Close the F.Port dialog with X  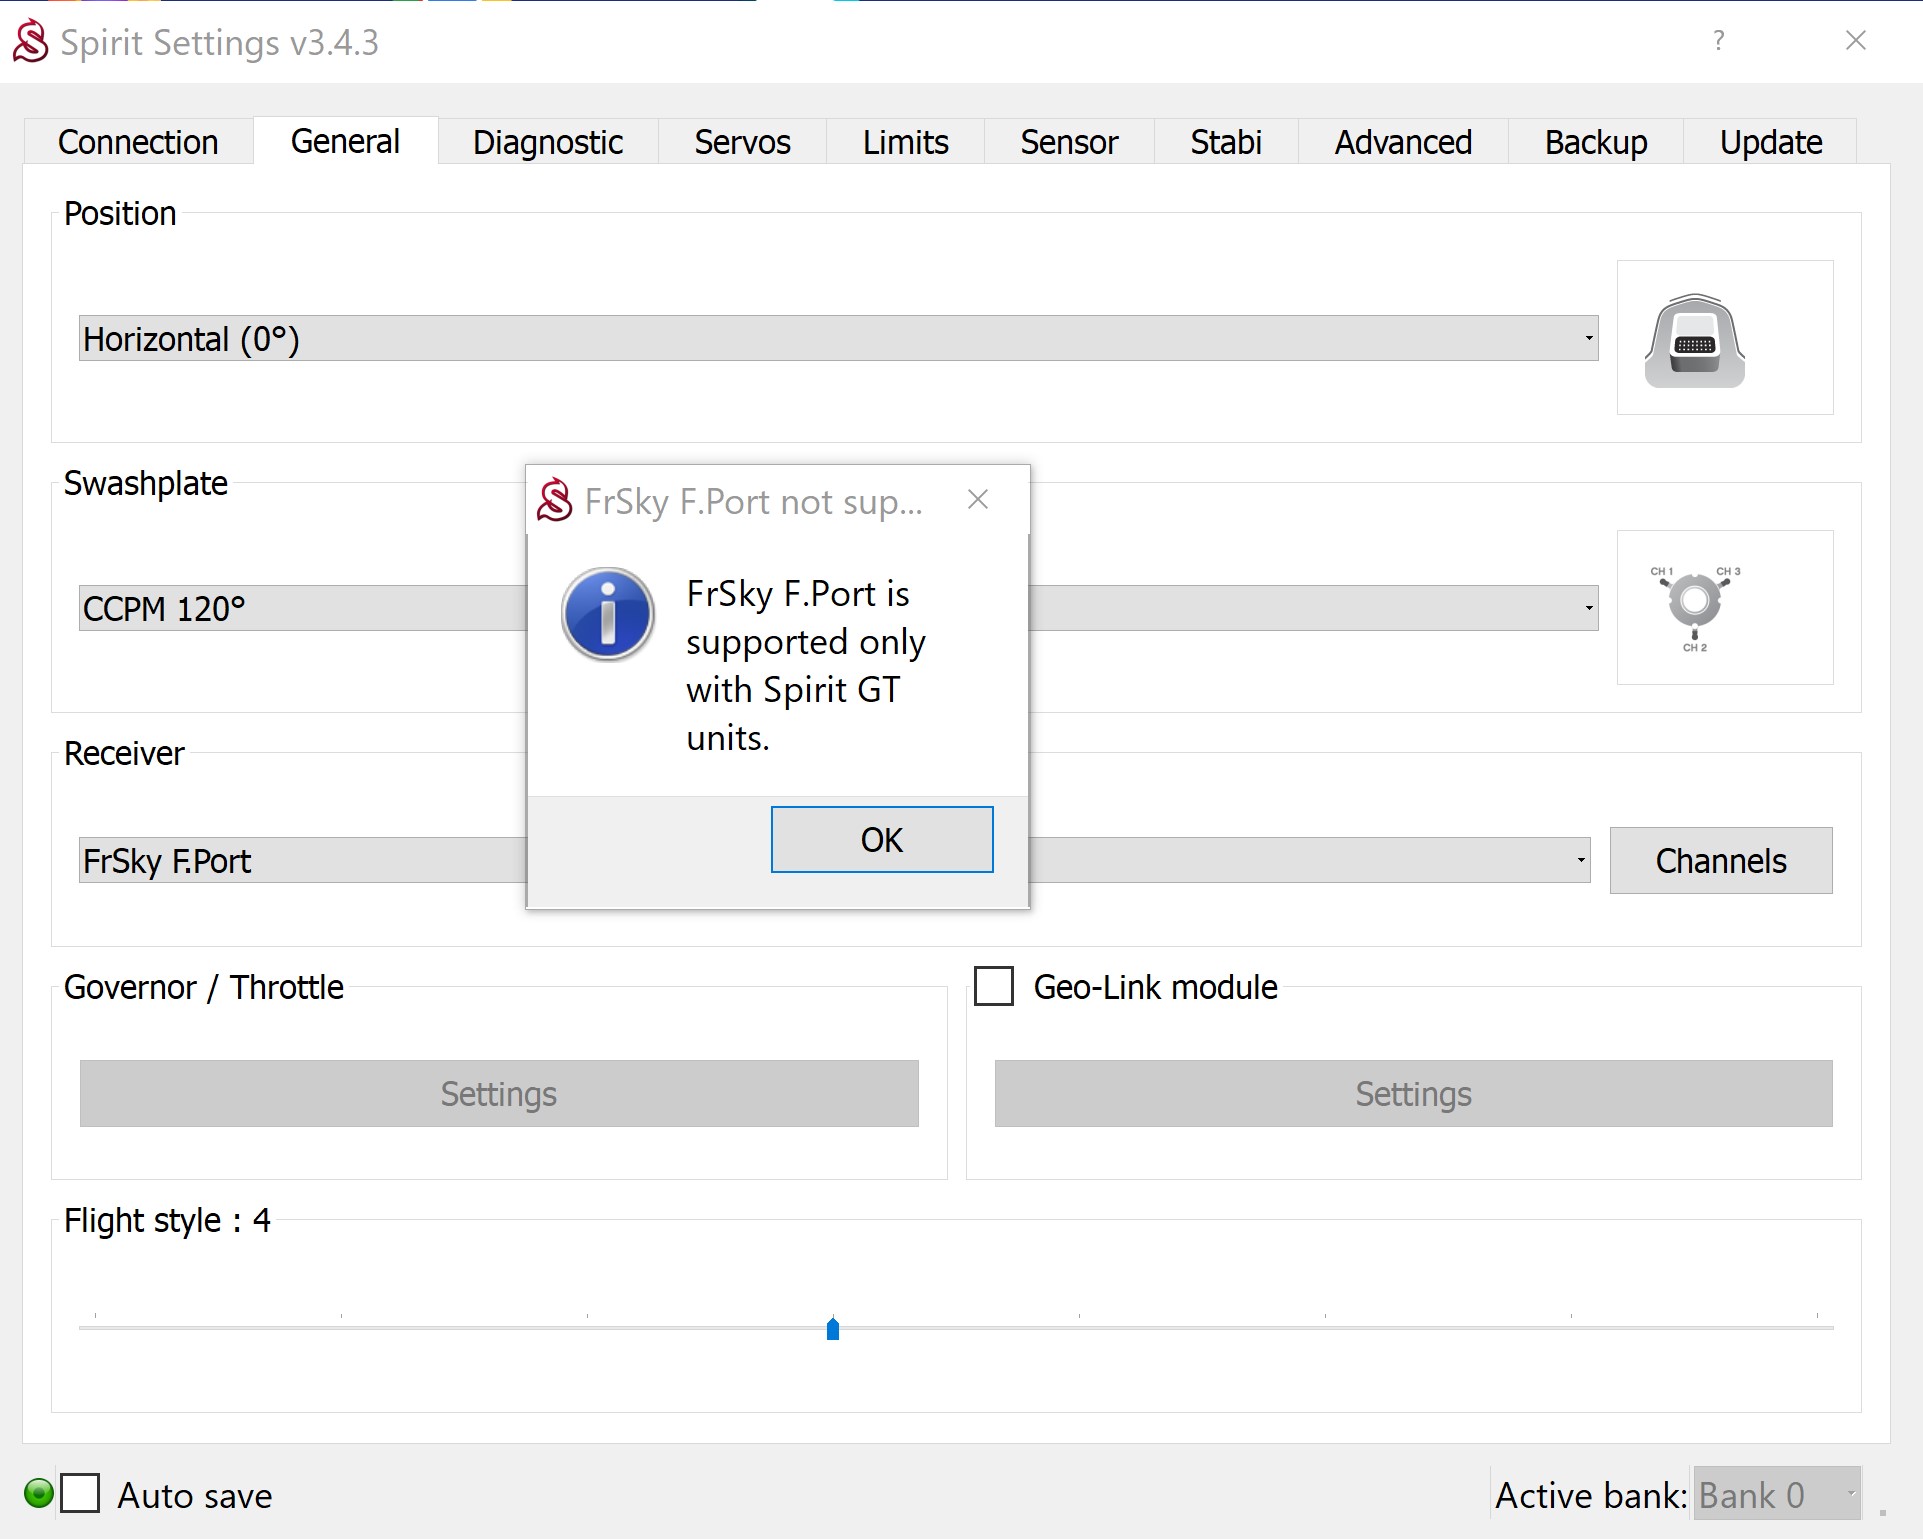coord(978,500)
